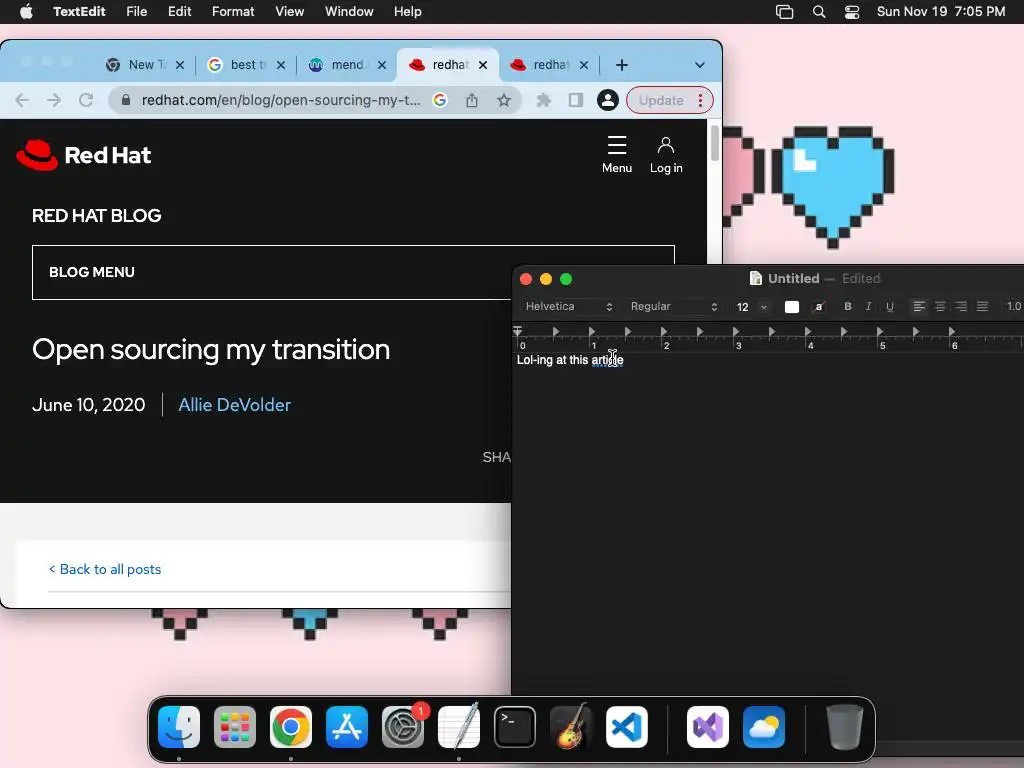Click the Red Hat logo

coord(84,155)
